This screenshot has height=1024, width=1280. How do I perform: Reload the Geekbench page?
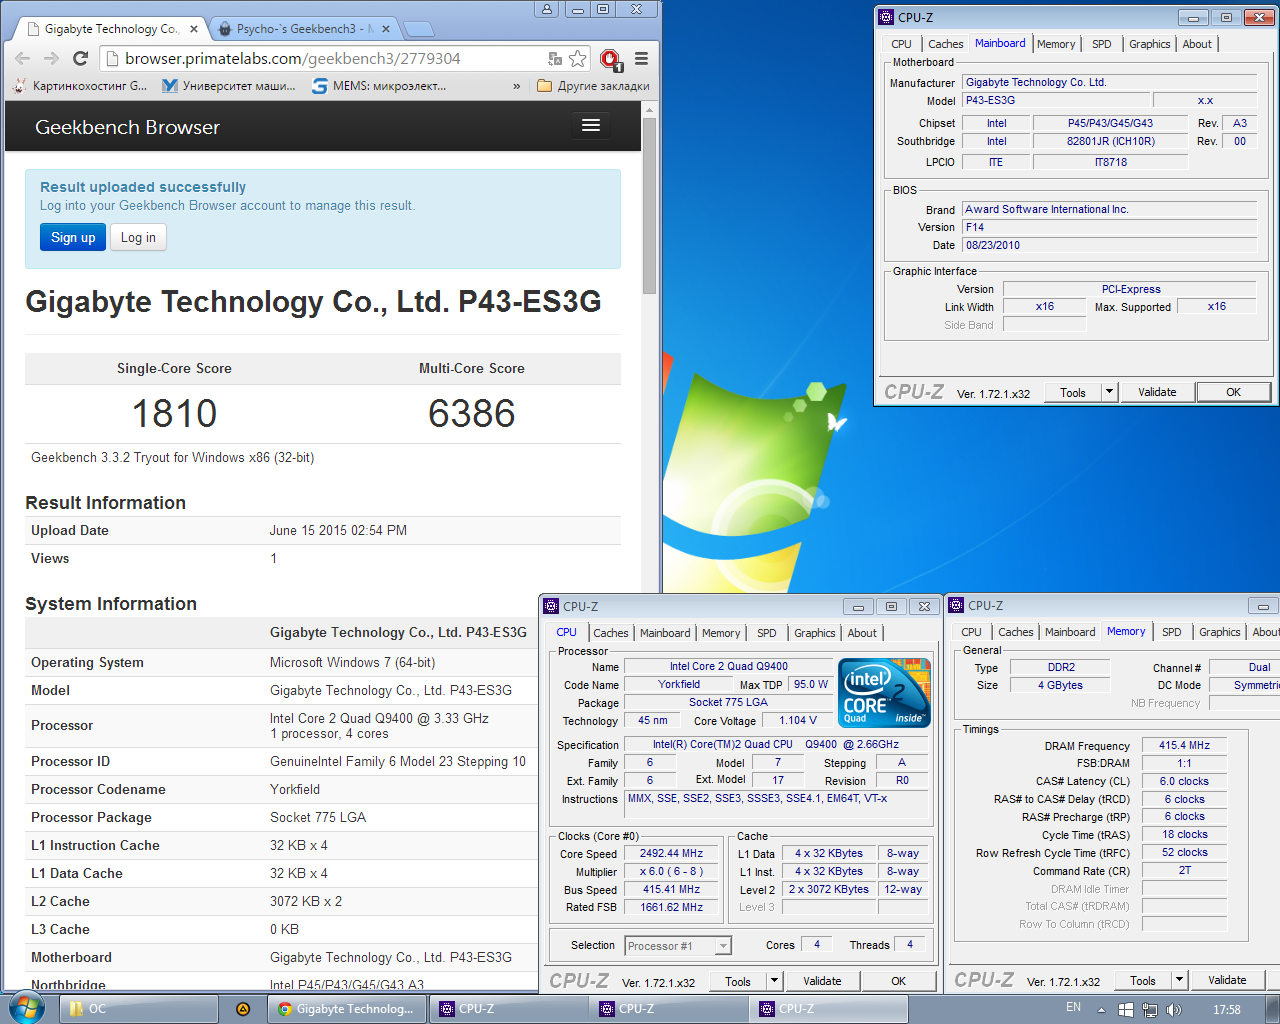click(81, 59)
